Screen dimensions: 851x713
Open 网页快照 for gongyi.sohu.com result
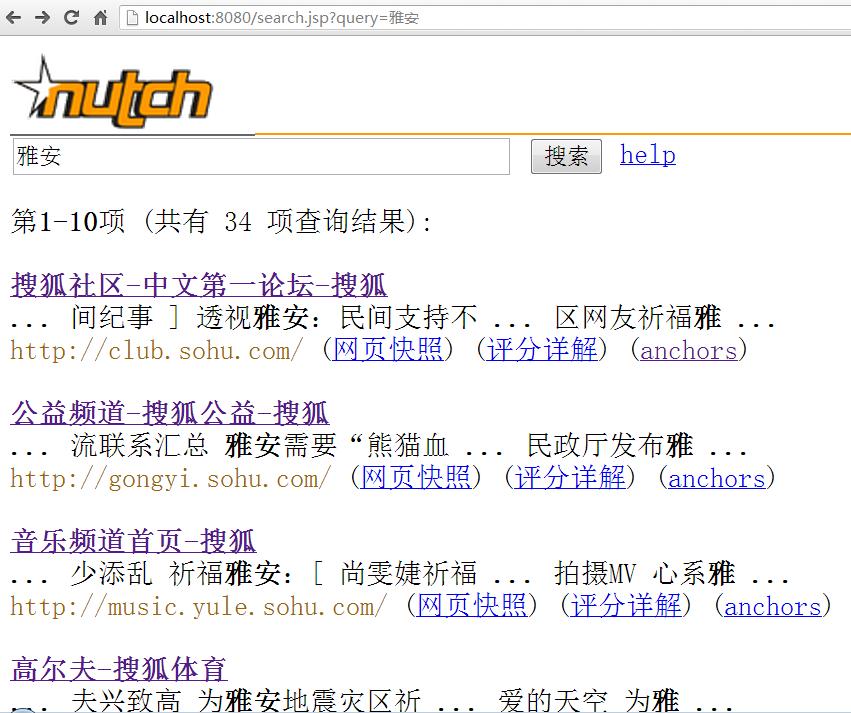pyautogui.click(x=416, y=477)
